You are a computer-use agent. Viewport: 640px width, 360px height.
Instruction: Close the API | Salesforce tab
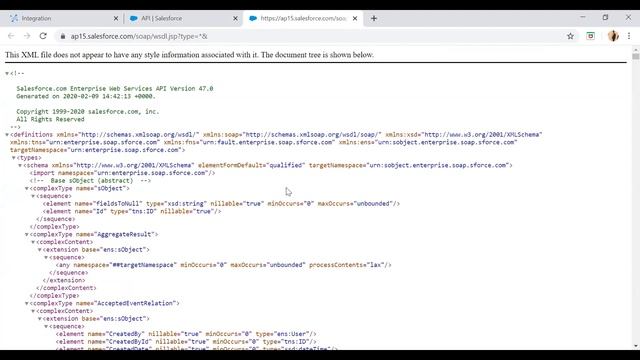235,18
